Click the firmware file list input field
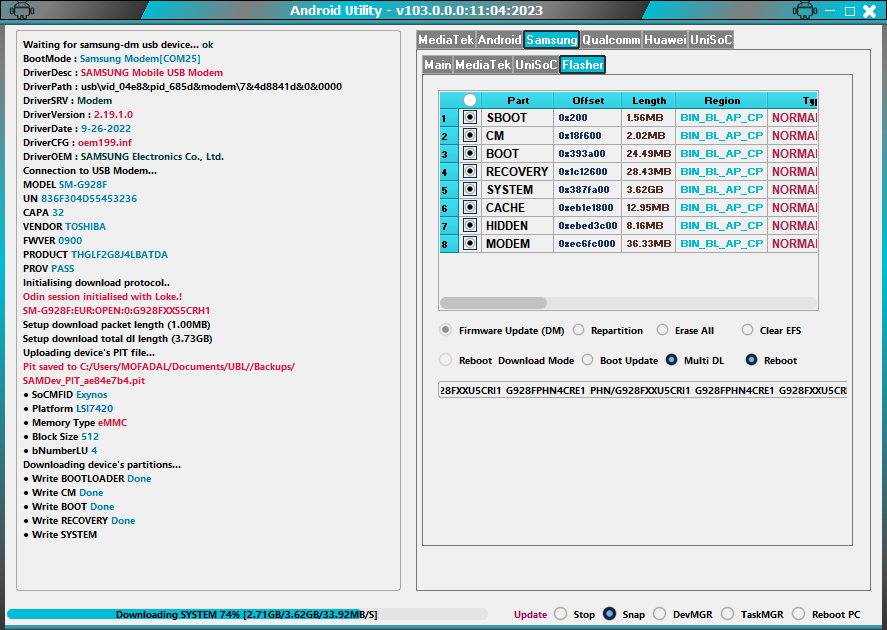 643,390
